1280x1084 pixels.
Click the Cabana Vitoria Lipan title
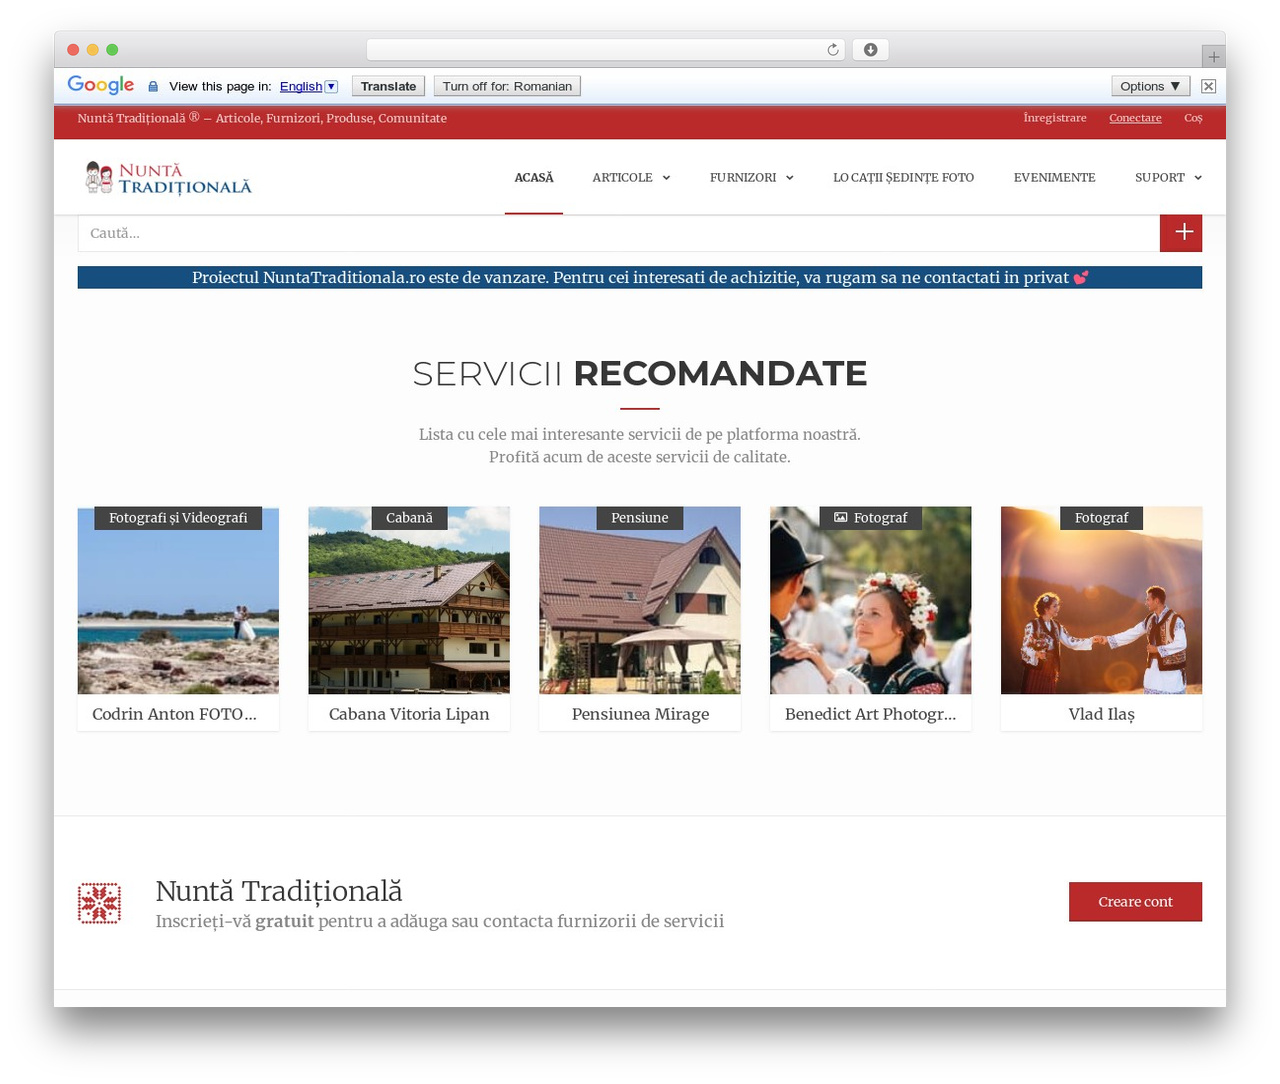409,714
